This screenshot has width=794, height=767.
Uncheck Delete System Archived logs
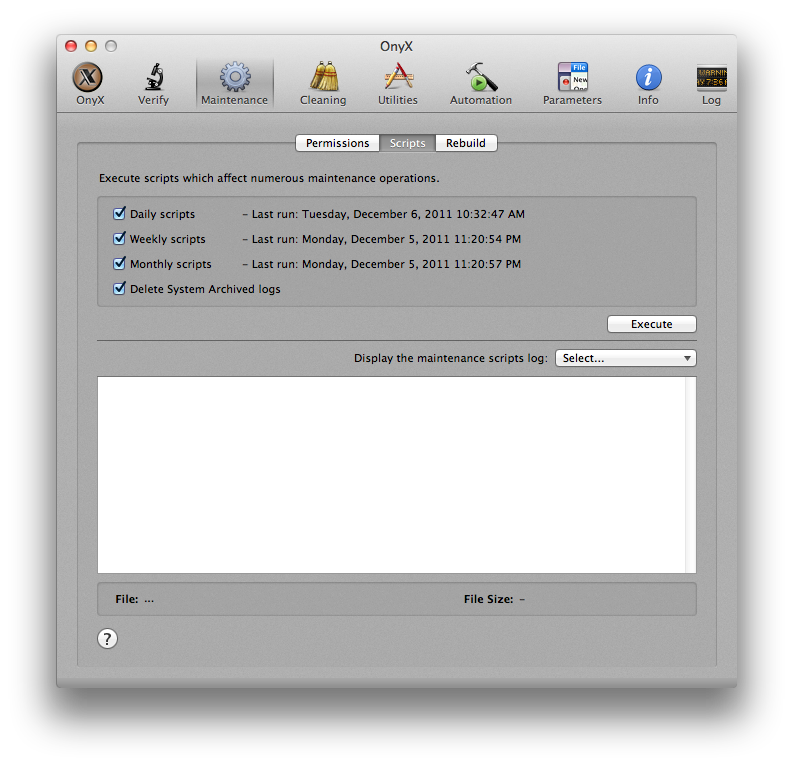tap(120, 289)
